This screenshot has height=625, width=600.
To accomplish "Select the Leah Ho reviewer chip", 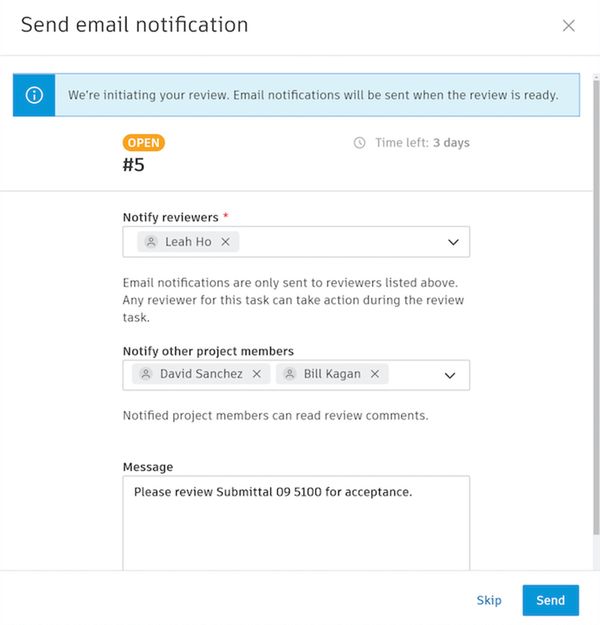I will tap(187, 242).
